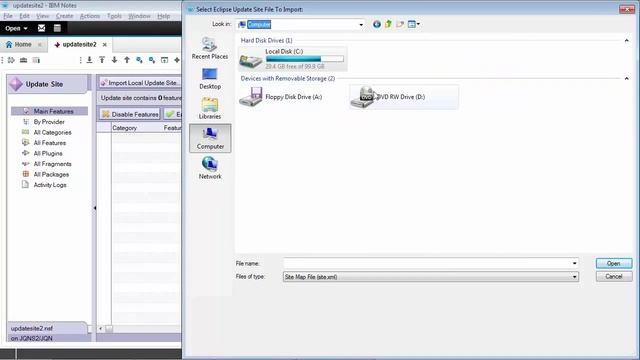
Task: Select All Fragments view
Action: (52, 164)
